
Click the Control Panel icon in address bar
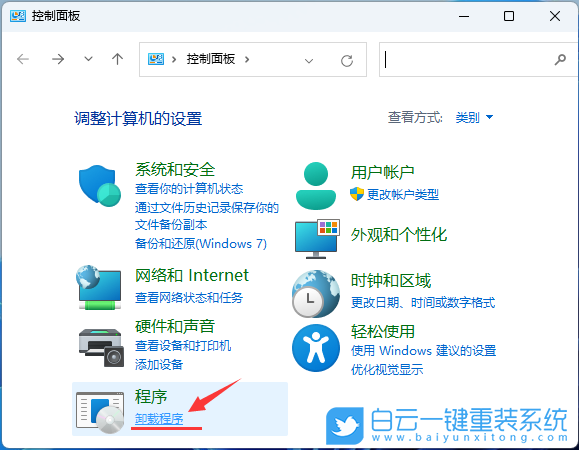click(156, 59)
